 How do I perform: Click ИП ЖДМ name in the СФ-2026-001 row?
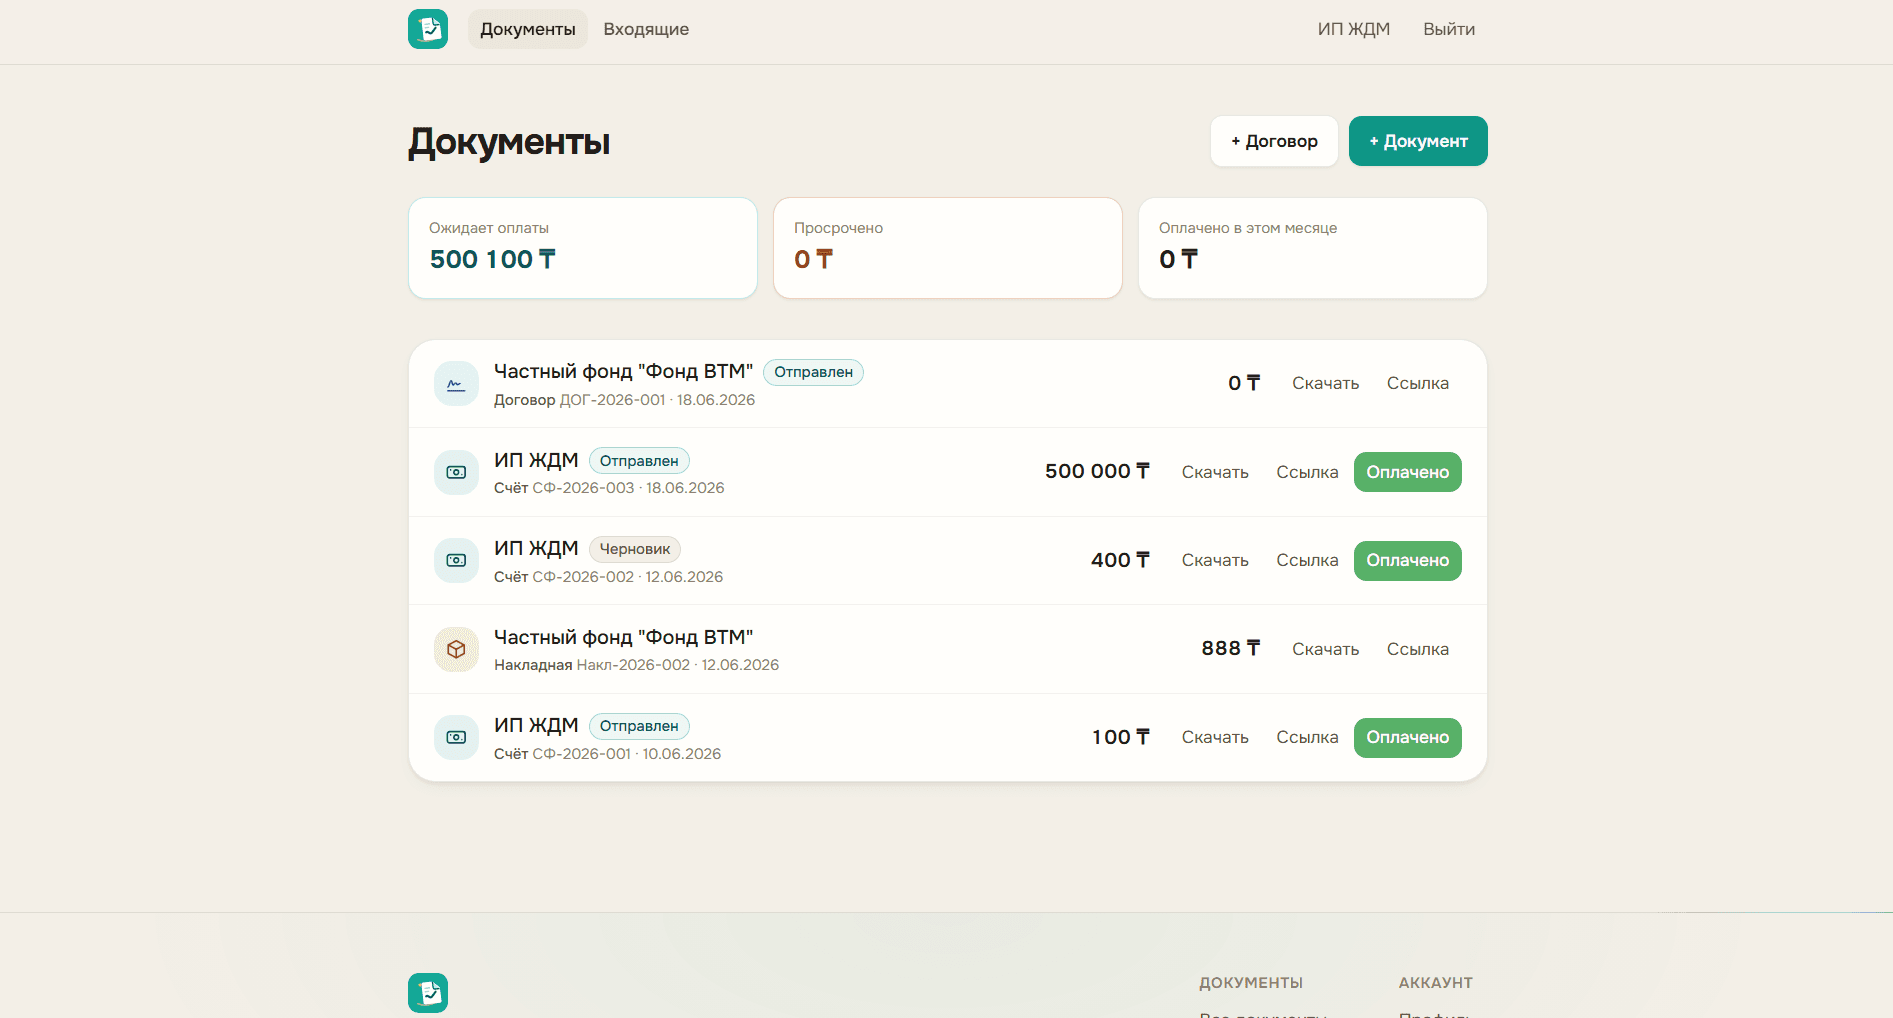point(536,726)
